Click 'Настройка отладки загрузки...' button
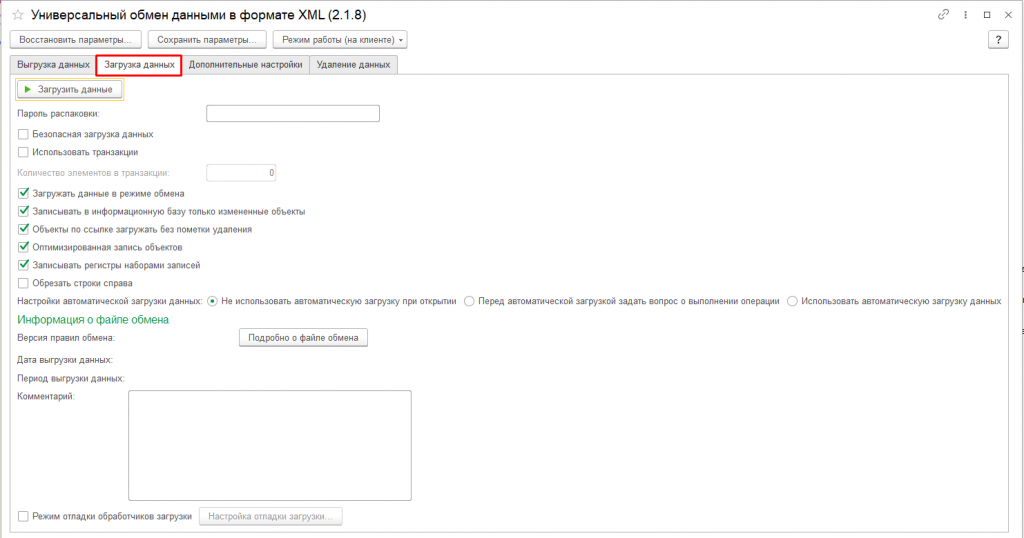 270,516
